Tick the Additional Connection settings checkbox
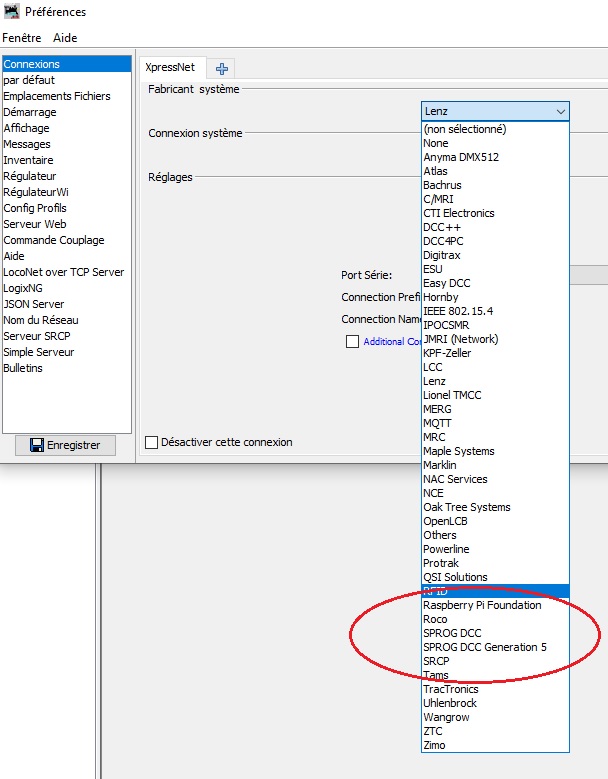Viewport: 608px width, 779px height. coord(352,341)
